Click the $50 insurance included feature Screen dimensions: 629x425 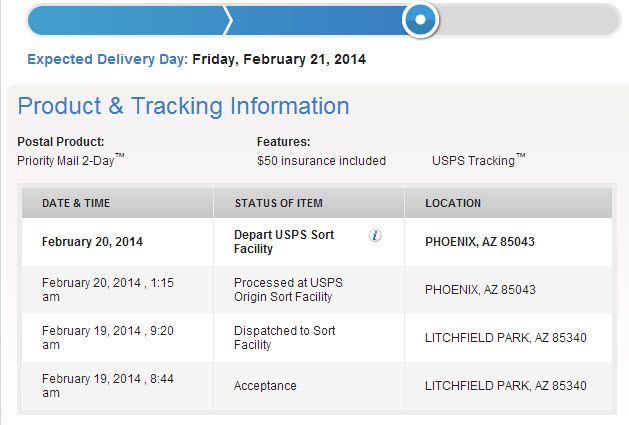pyautogui.click(x=321, y=161)
